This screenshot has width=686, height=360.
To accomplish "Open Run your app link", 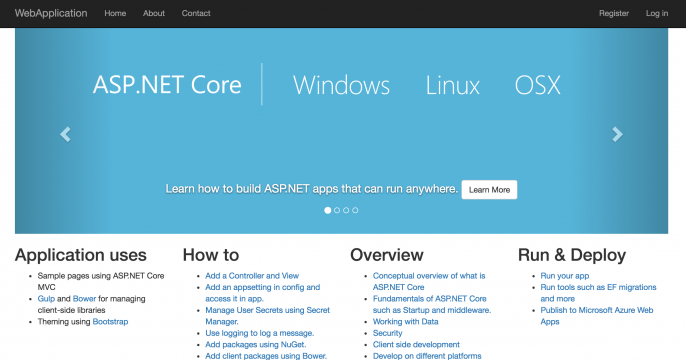I will click(564, 276).
